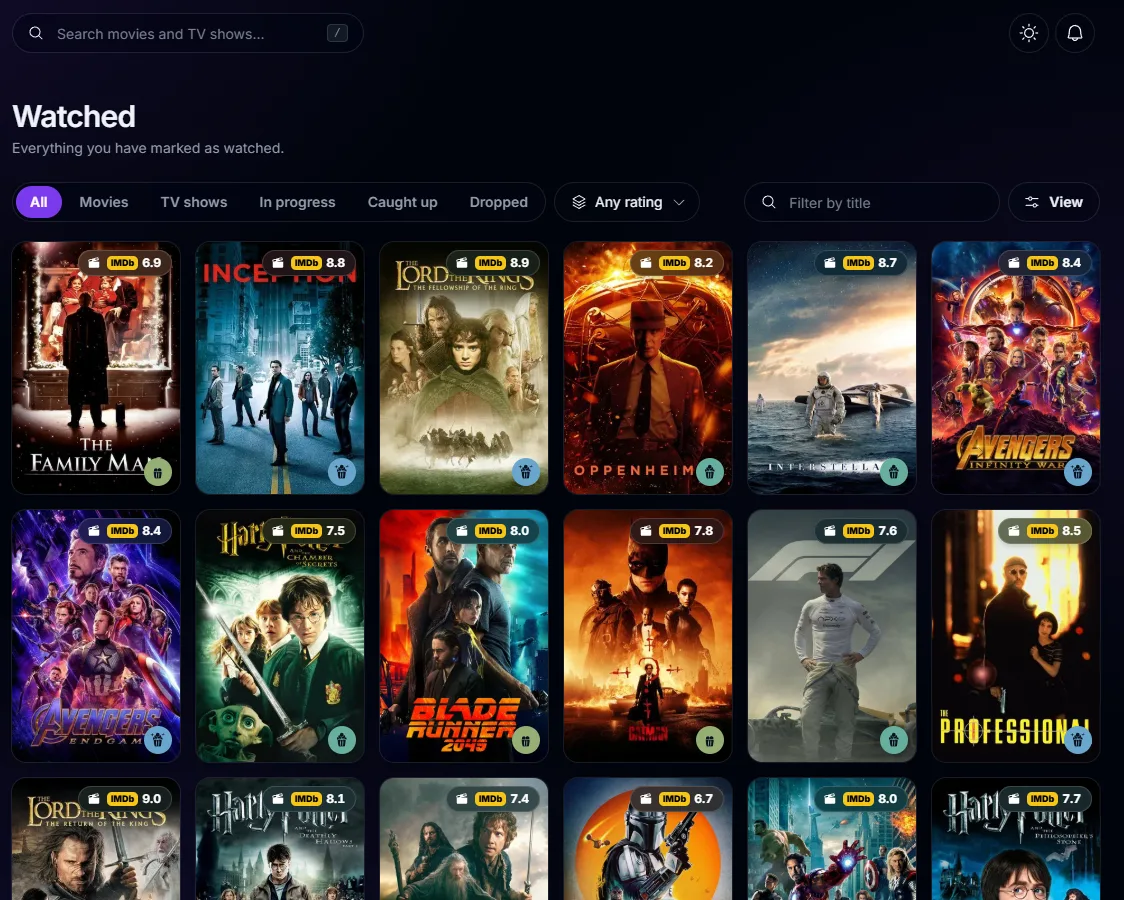Open Avengers Infinity War poster

pyautogui.click(x=1016, y=368)
